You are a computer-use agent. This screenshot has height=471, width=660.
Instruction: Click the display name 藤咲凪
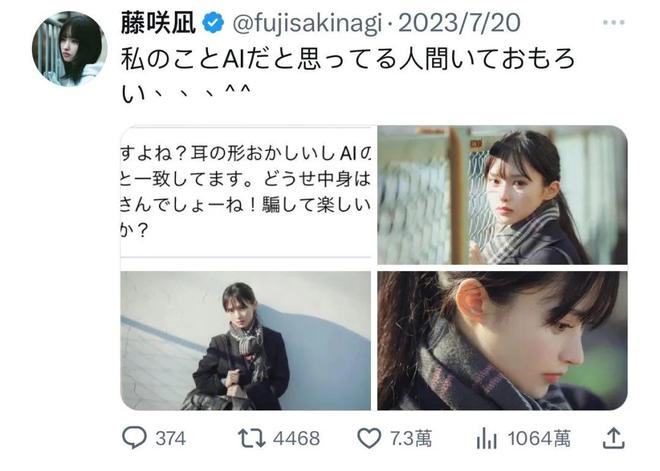point(159,23)
